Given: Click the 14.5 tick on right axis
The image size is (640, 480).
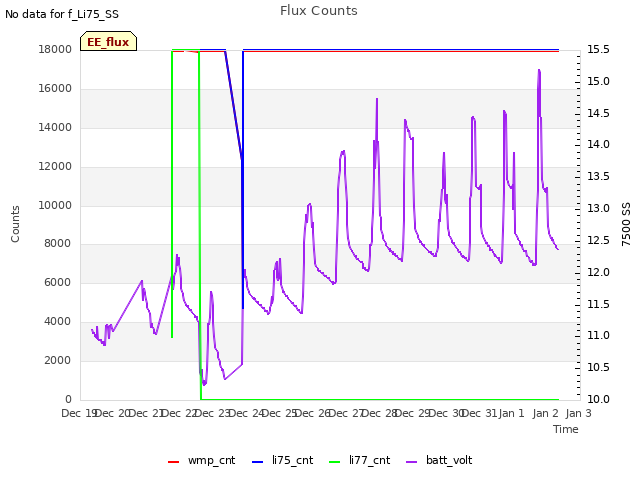Looking at the screenshot, I should pos(598,113).
